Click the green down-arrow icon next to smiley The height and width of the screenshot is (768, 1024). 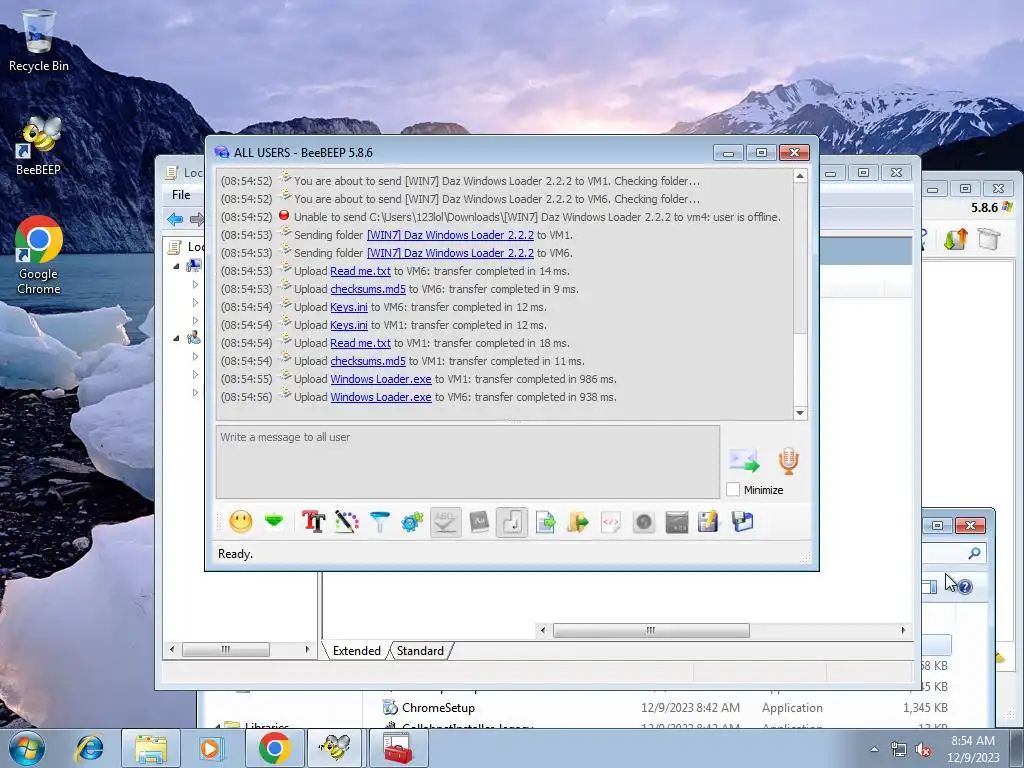coord(274,521)
